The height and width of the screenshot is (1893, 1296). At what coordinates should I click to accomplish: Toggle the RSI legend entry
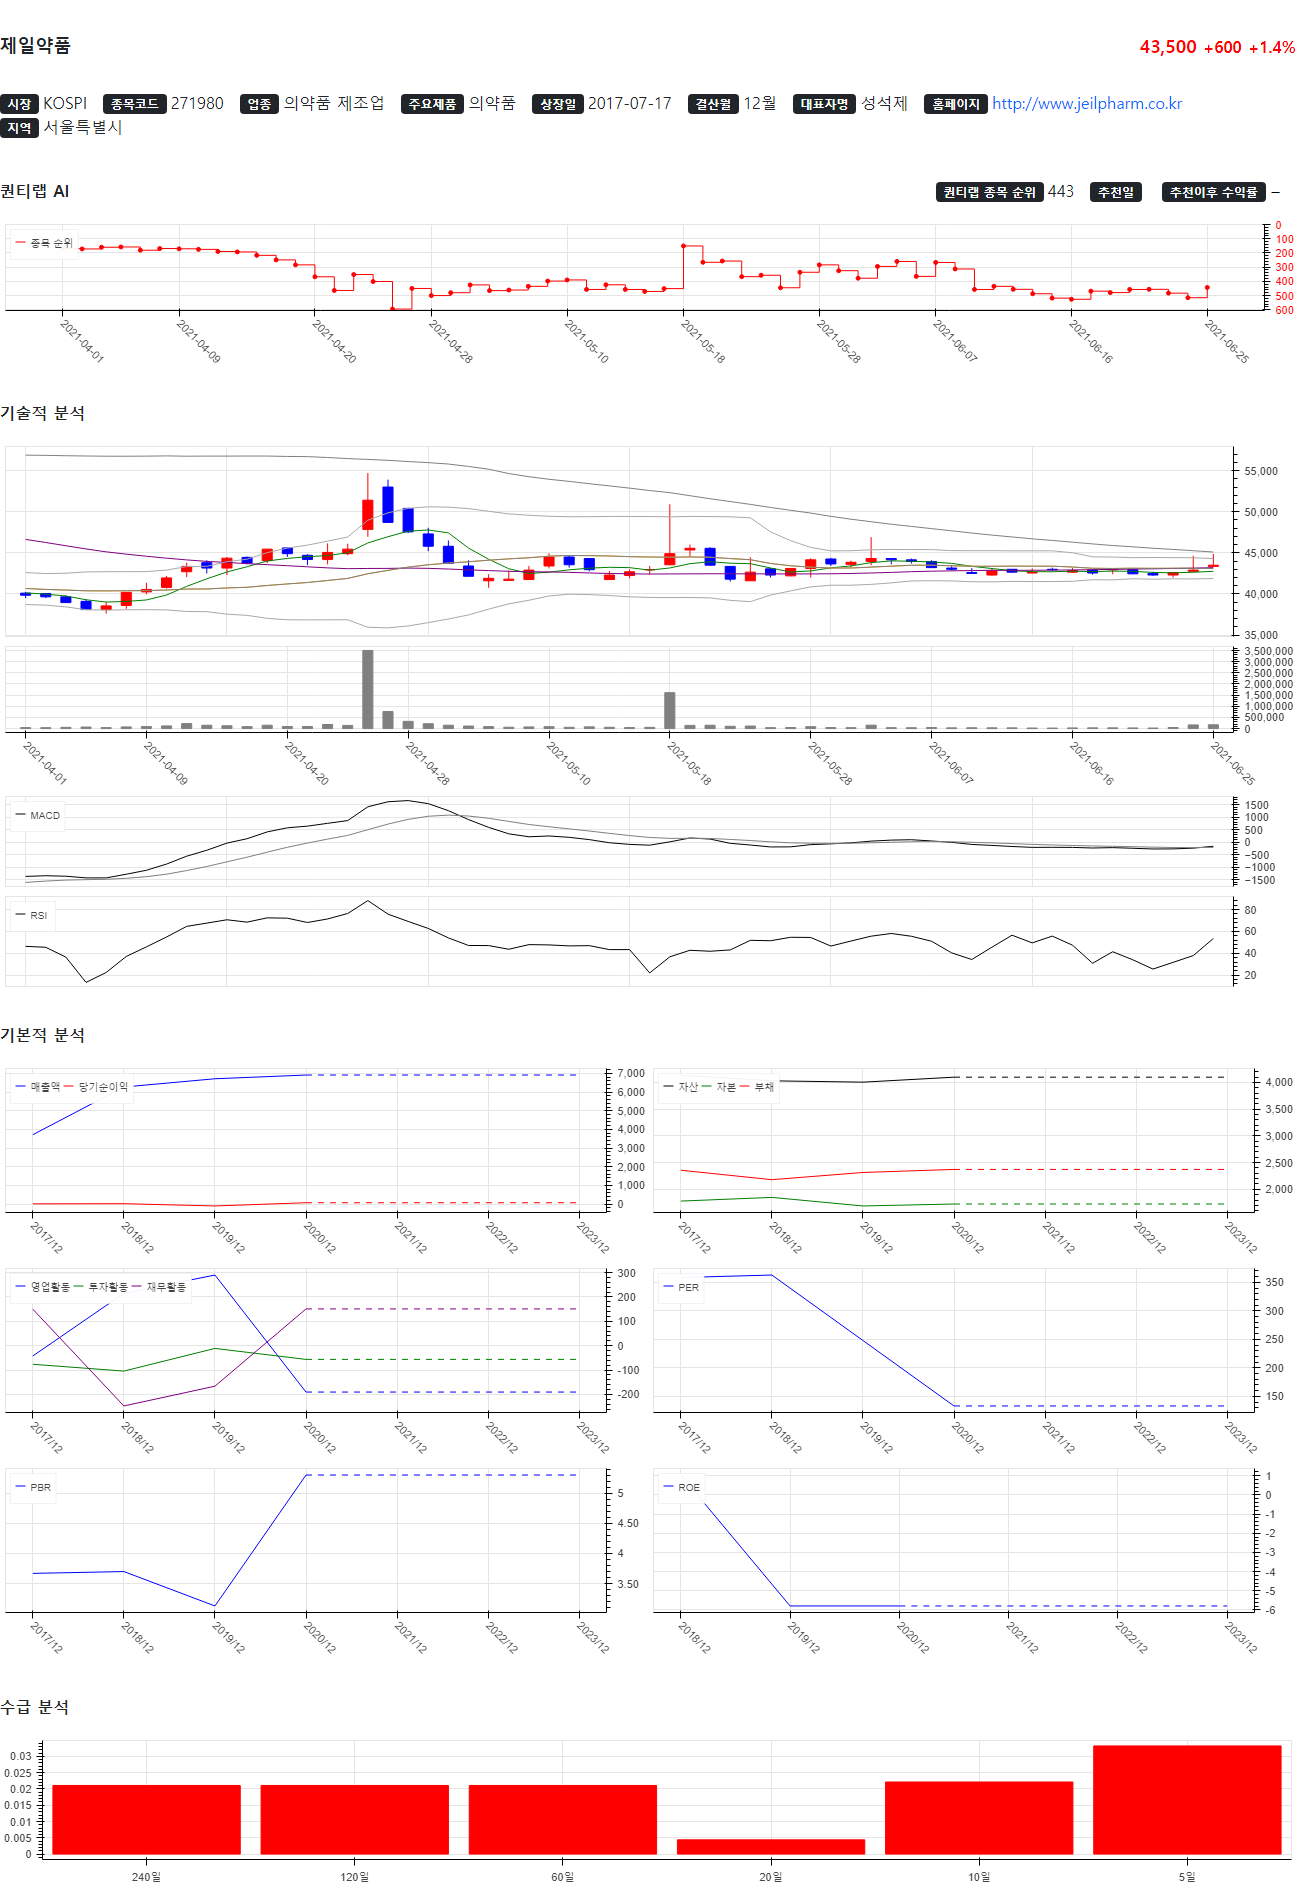click(x=32, y=915)
